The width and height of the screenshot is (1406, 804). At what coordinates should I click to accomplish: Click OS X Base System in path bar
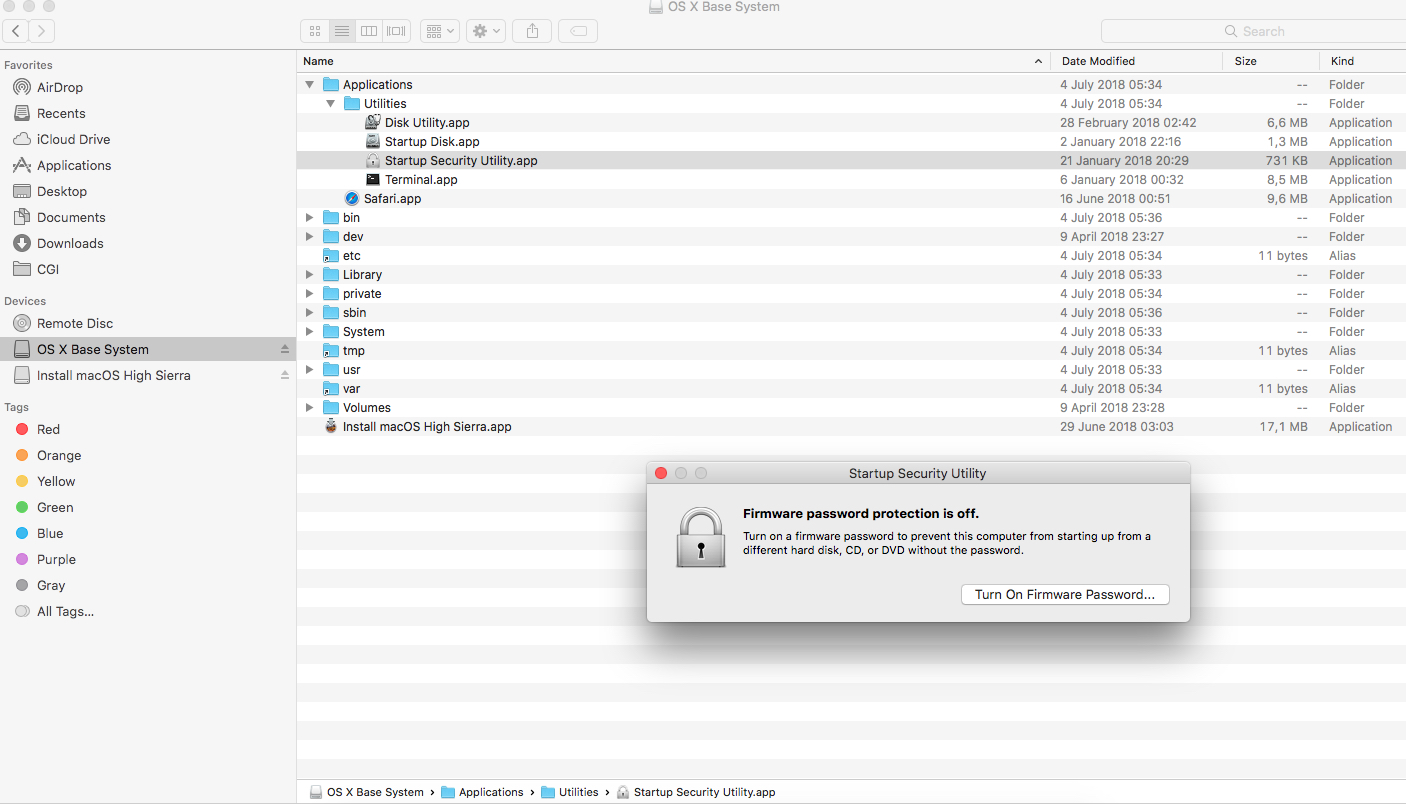pyautogui.click(x=366, y=792)
